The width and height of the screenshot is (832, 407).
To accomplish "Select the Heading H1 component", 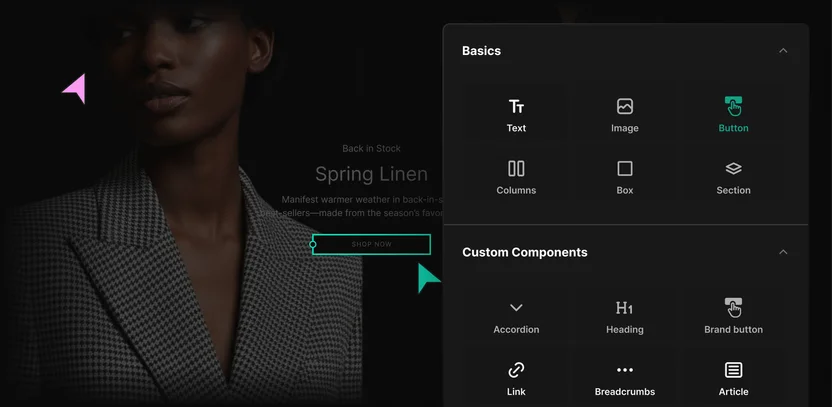I will pyautogui.click(x=625, y=317).
